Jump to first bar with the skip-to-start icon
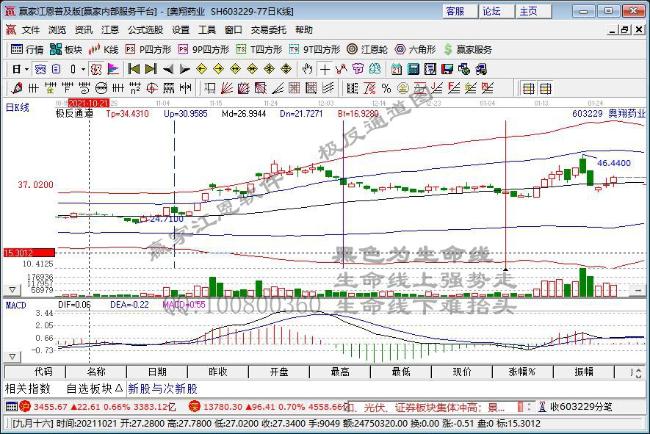Viewport: 650px width, 434px height. (x=133, y=69)
